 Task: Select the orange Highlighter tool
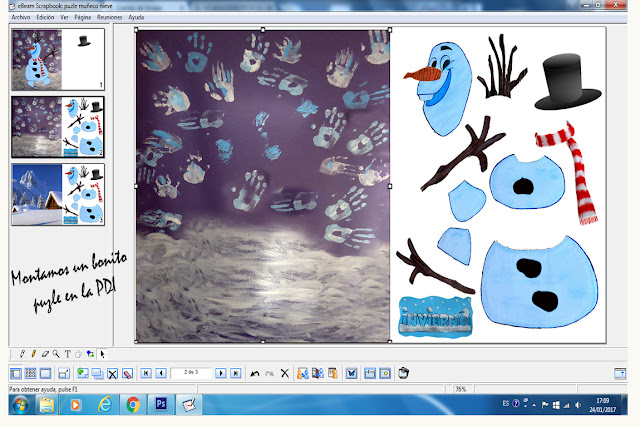coord(33,354)
